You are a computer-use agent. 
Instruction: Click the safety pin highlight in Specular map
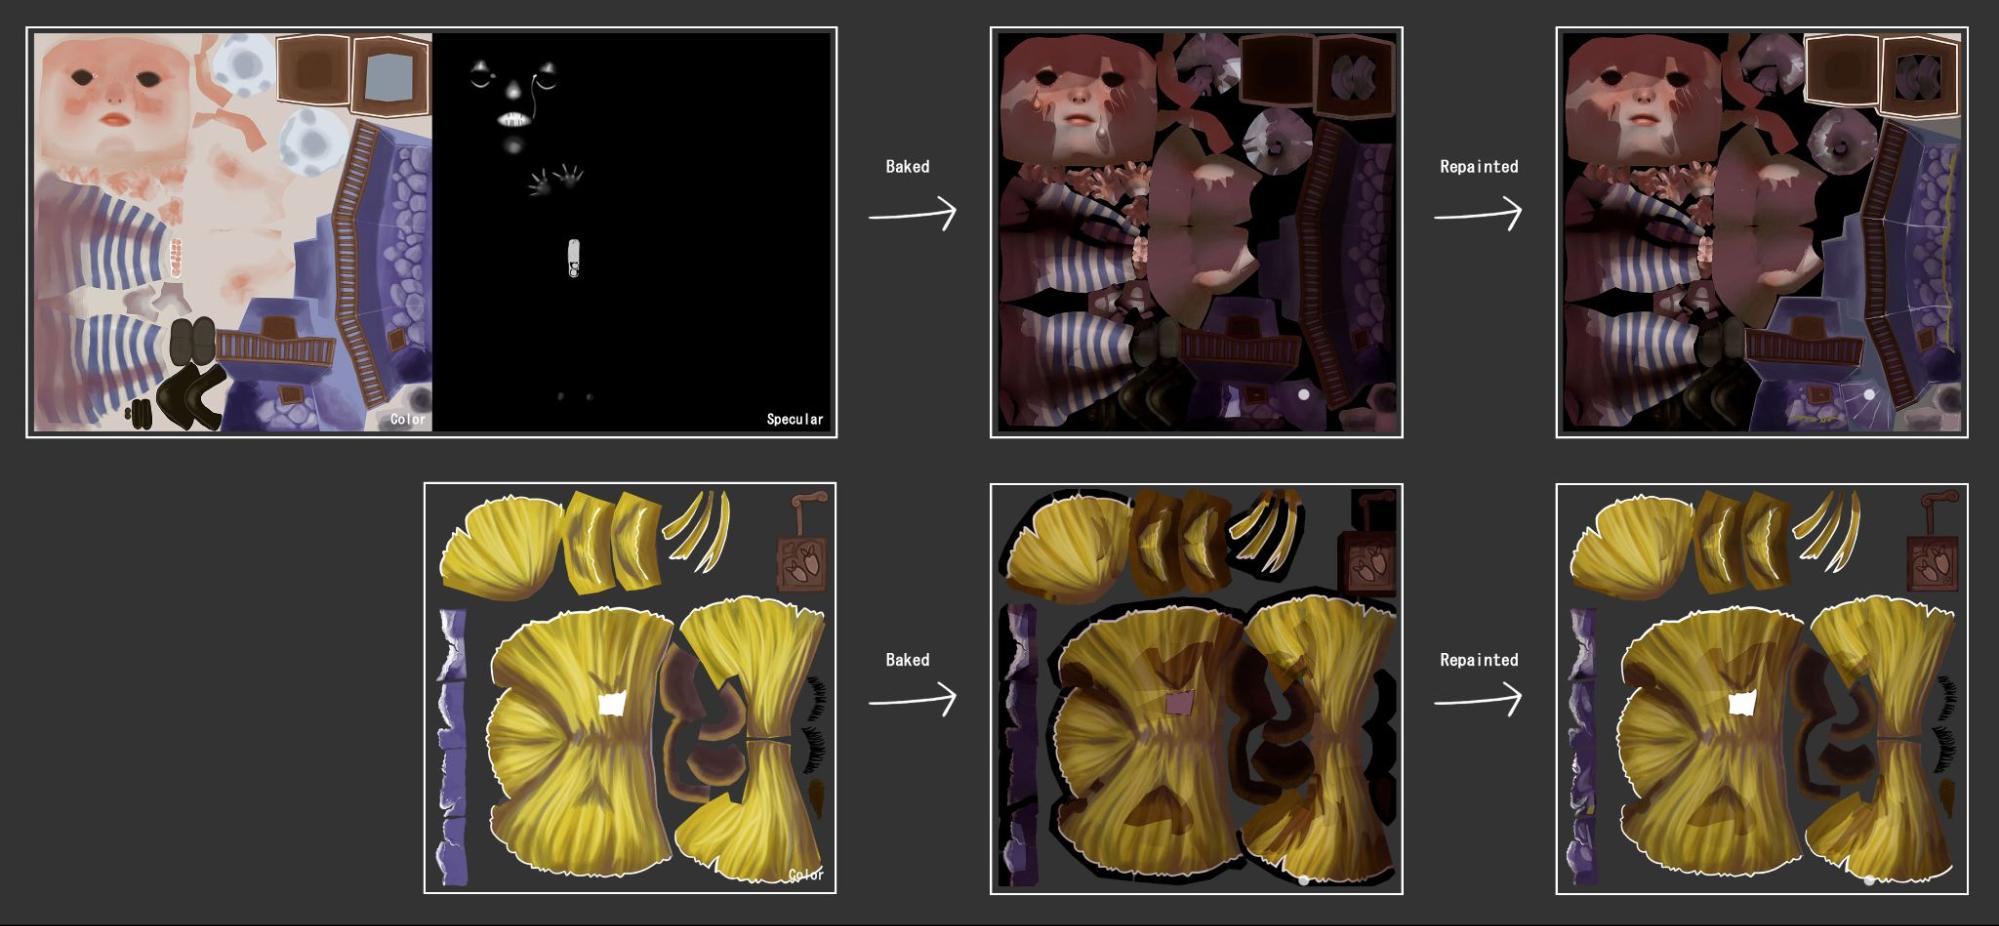pos(573,258)
